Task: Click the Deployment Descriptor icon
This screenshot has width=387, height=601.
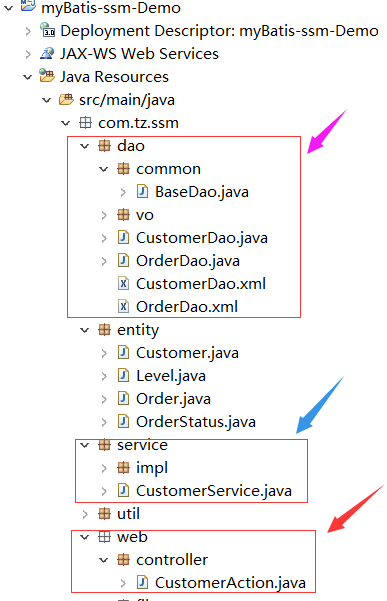Action: [x=47, y=30]
